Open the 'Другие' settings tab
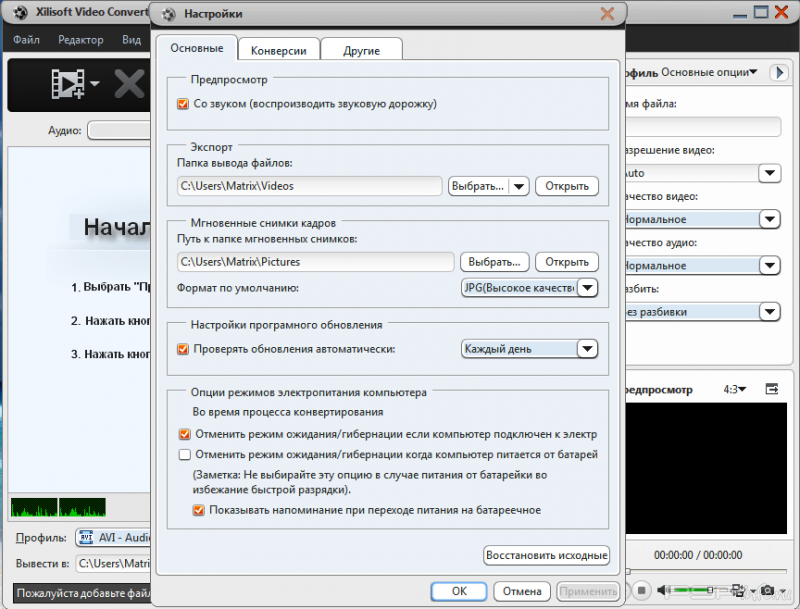800x609 pixels. [x=360, y=50]
